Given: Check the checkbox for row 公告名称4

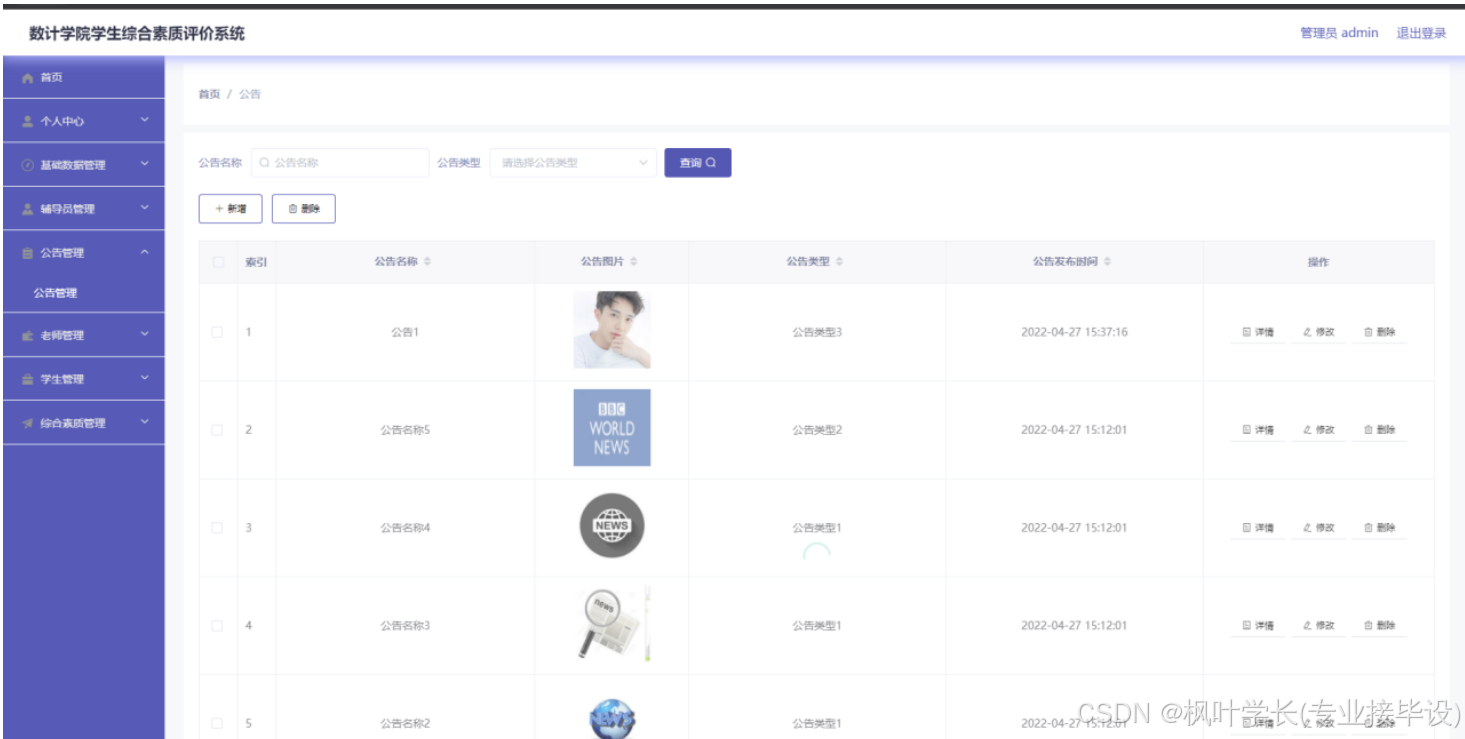Looking at the screenshot, I should pos(217,528).
